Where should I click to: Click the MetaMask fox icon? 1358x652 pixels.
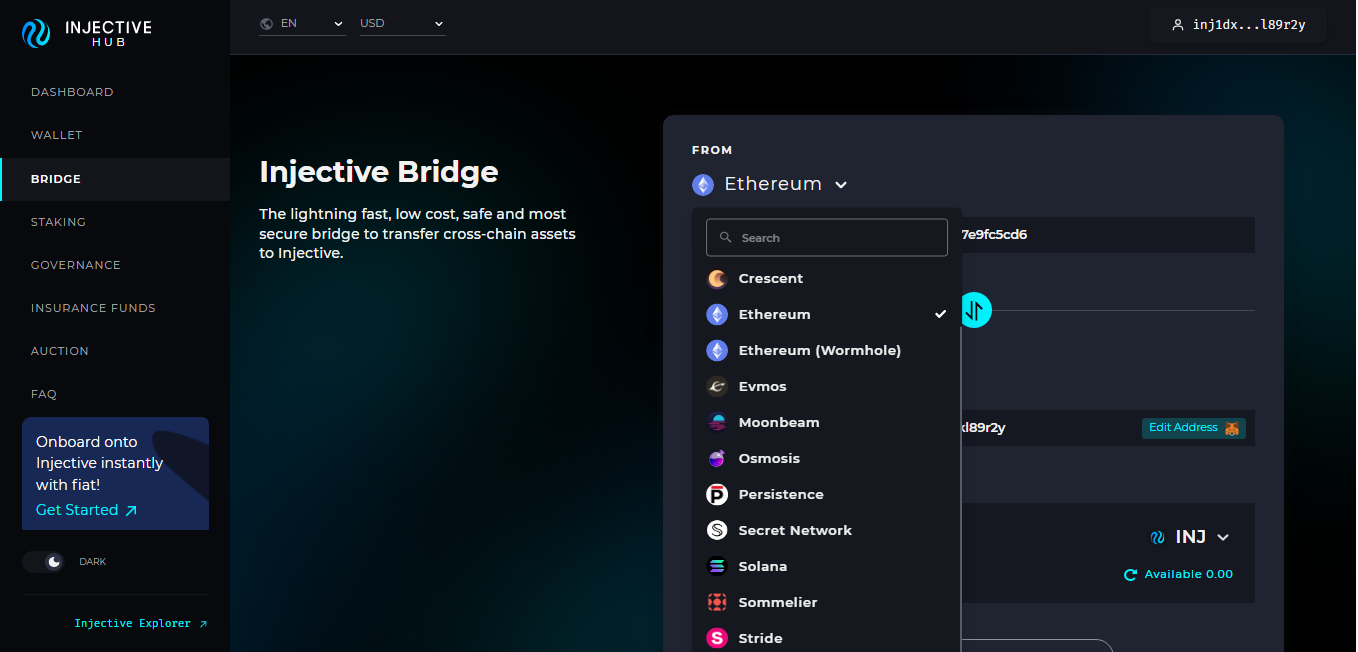tap(1232, 428)
